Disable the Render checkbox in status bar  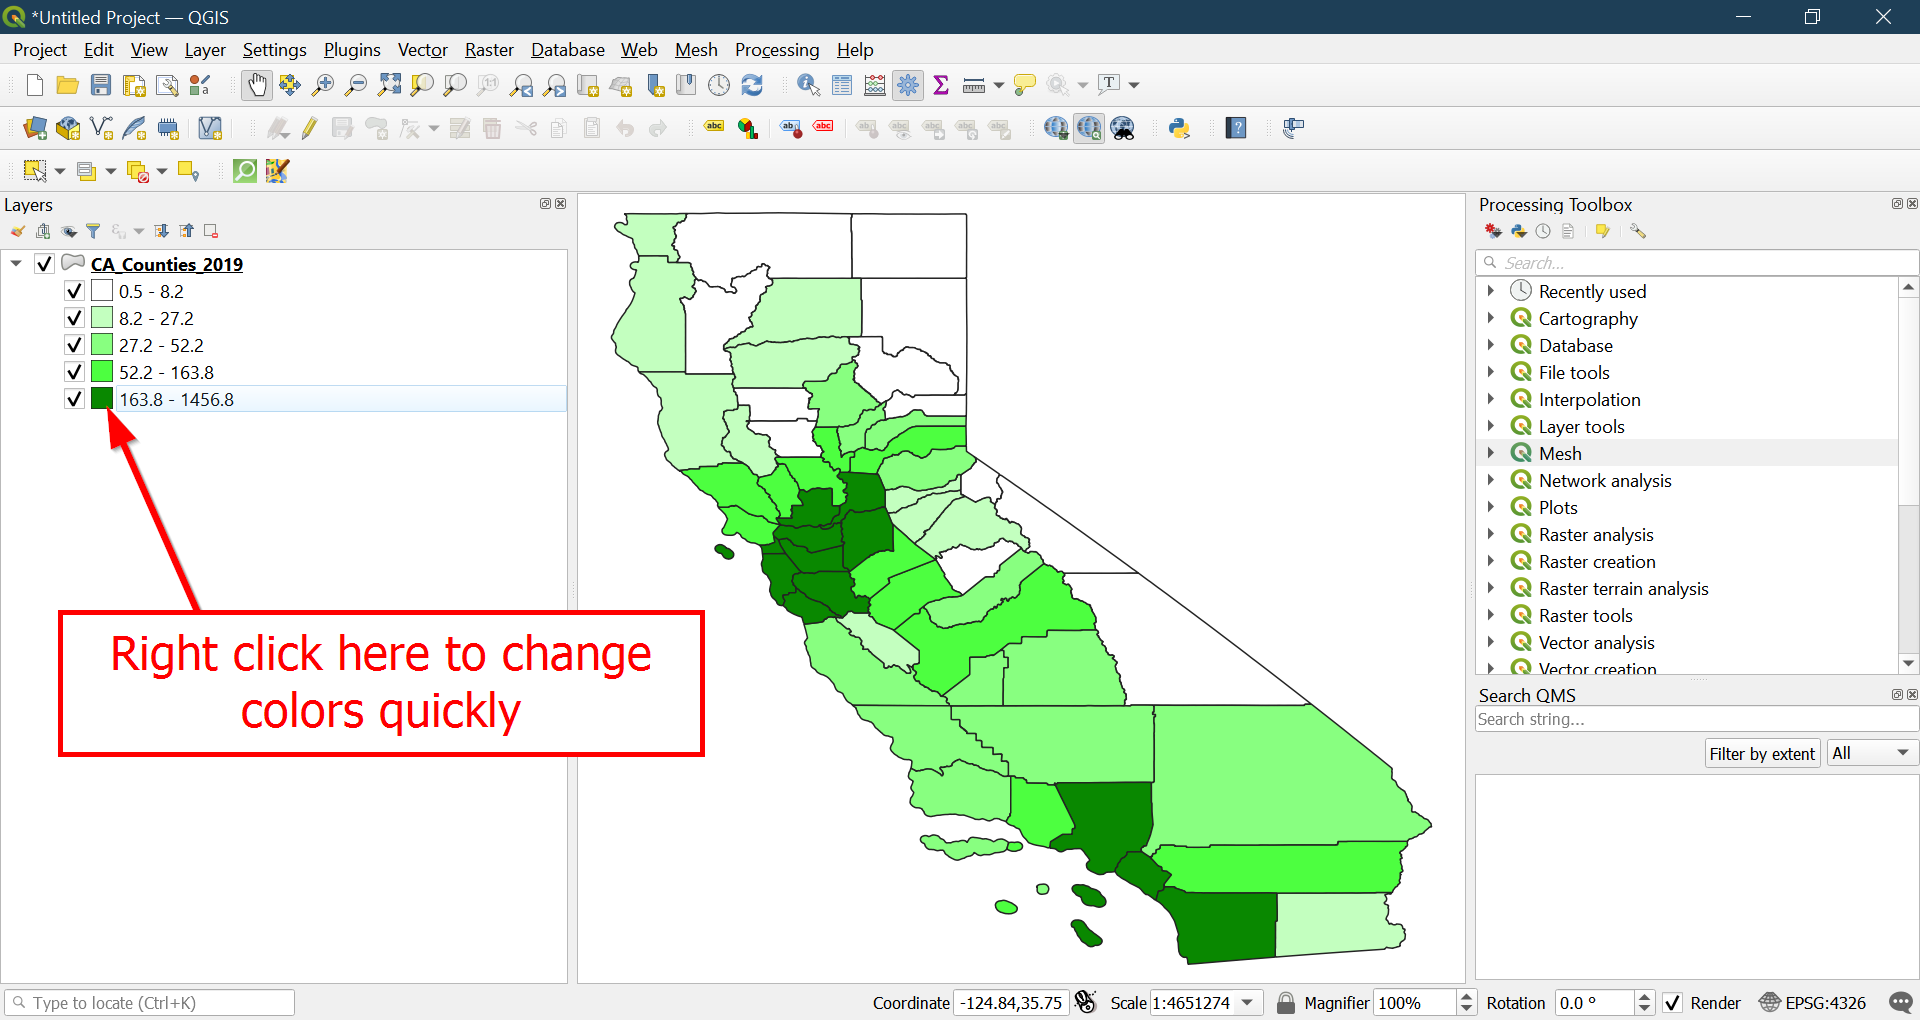point(1672,1003)
